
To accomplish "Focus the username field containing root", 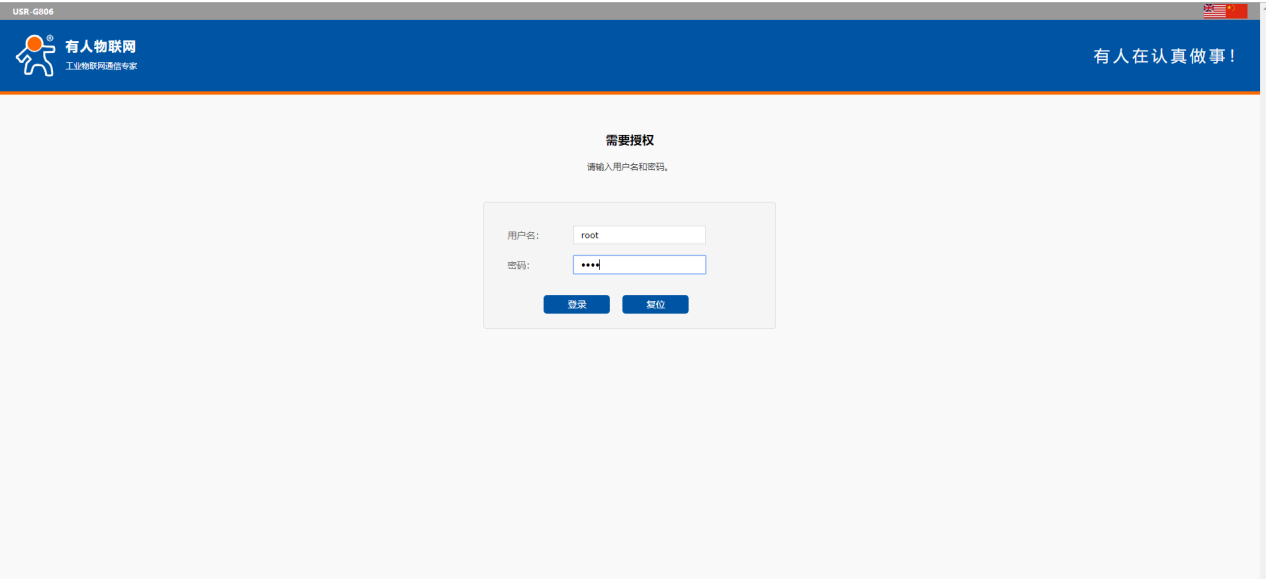I will [x=640, y=235].
